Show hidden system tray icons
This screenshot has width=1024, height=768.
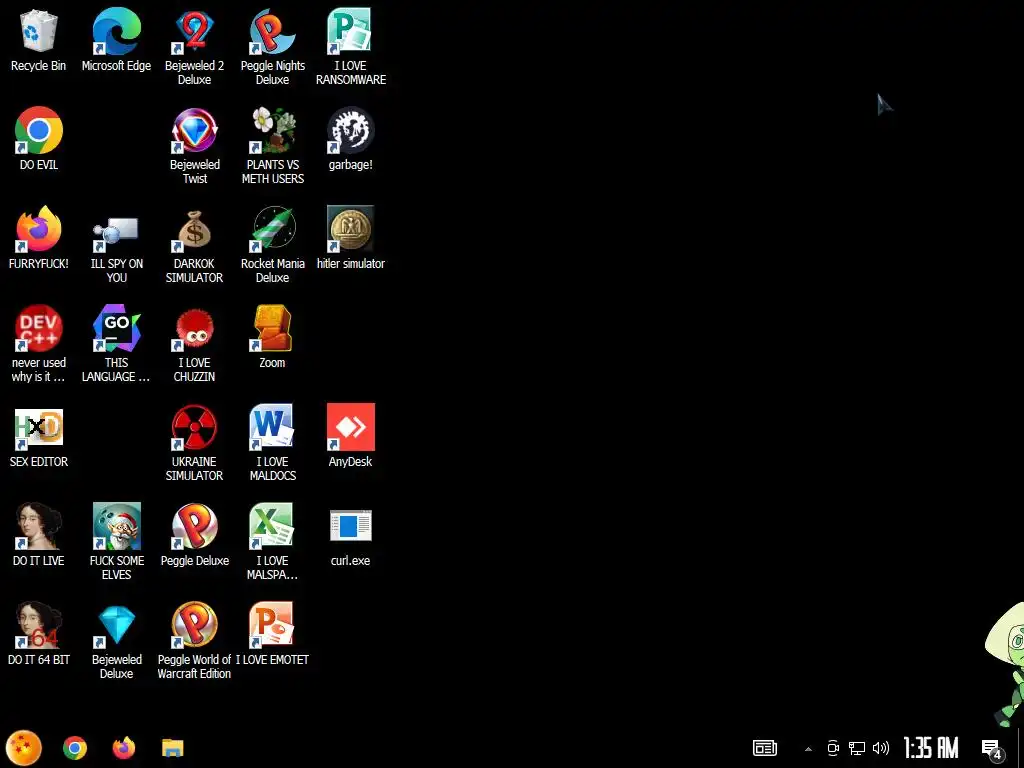click(808, 749)
